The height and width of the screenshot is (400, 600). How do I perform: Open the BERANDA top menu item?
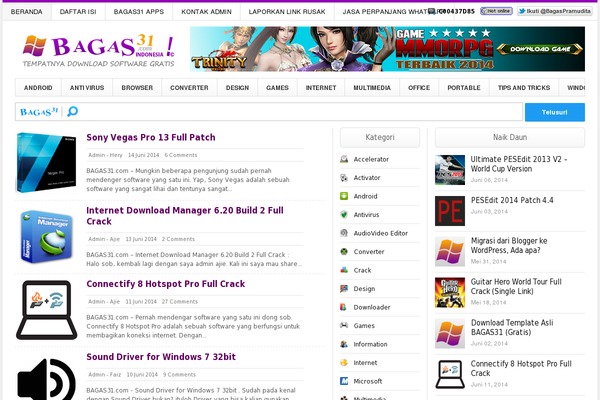coord(26,12)
